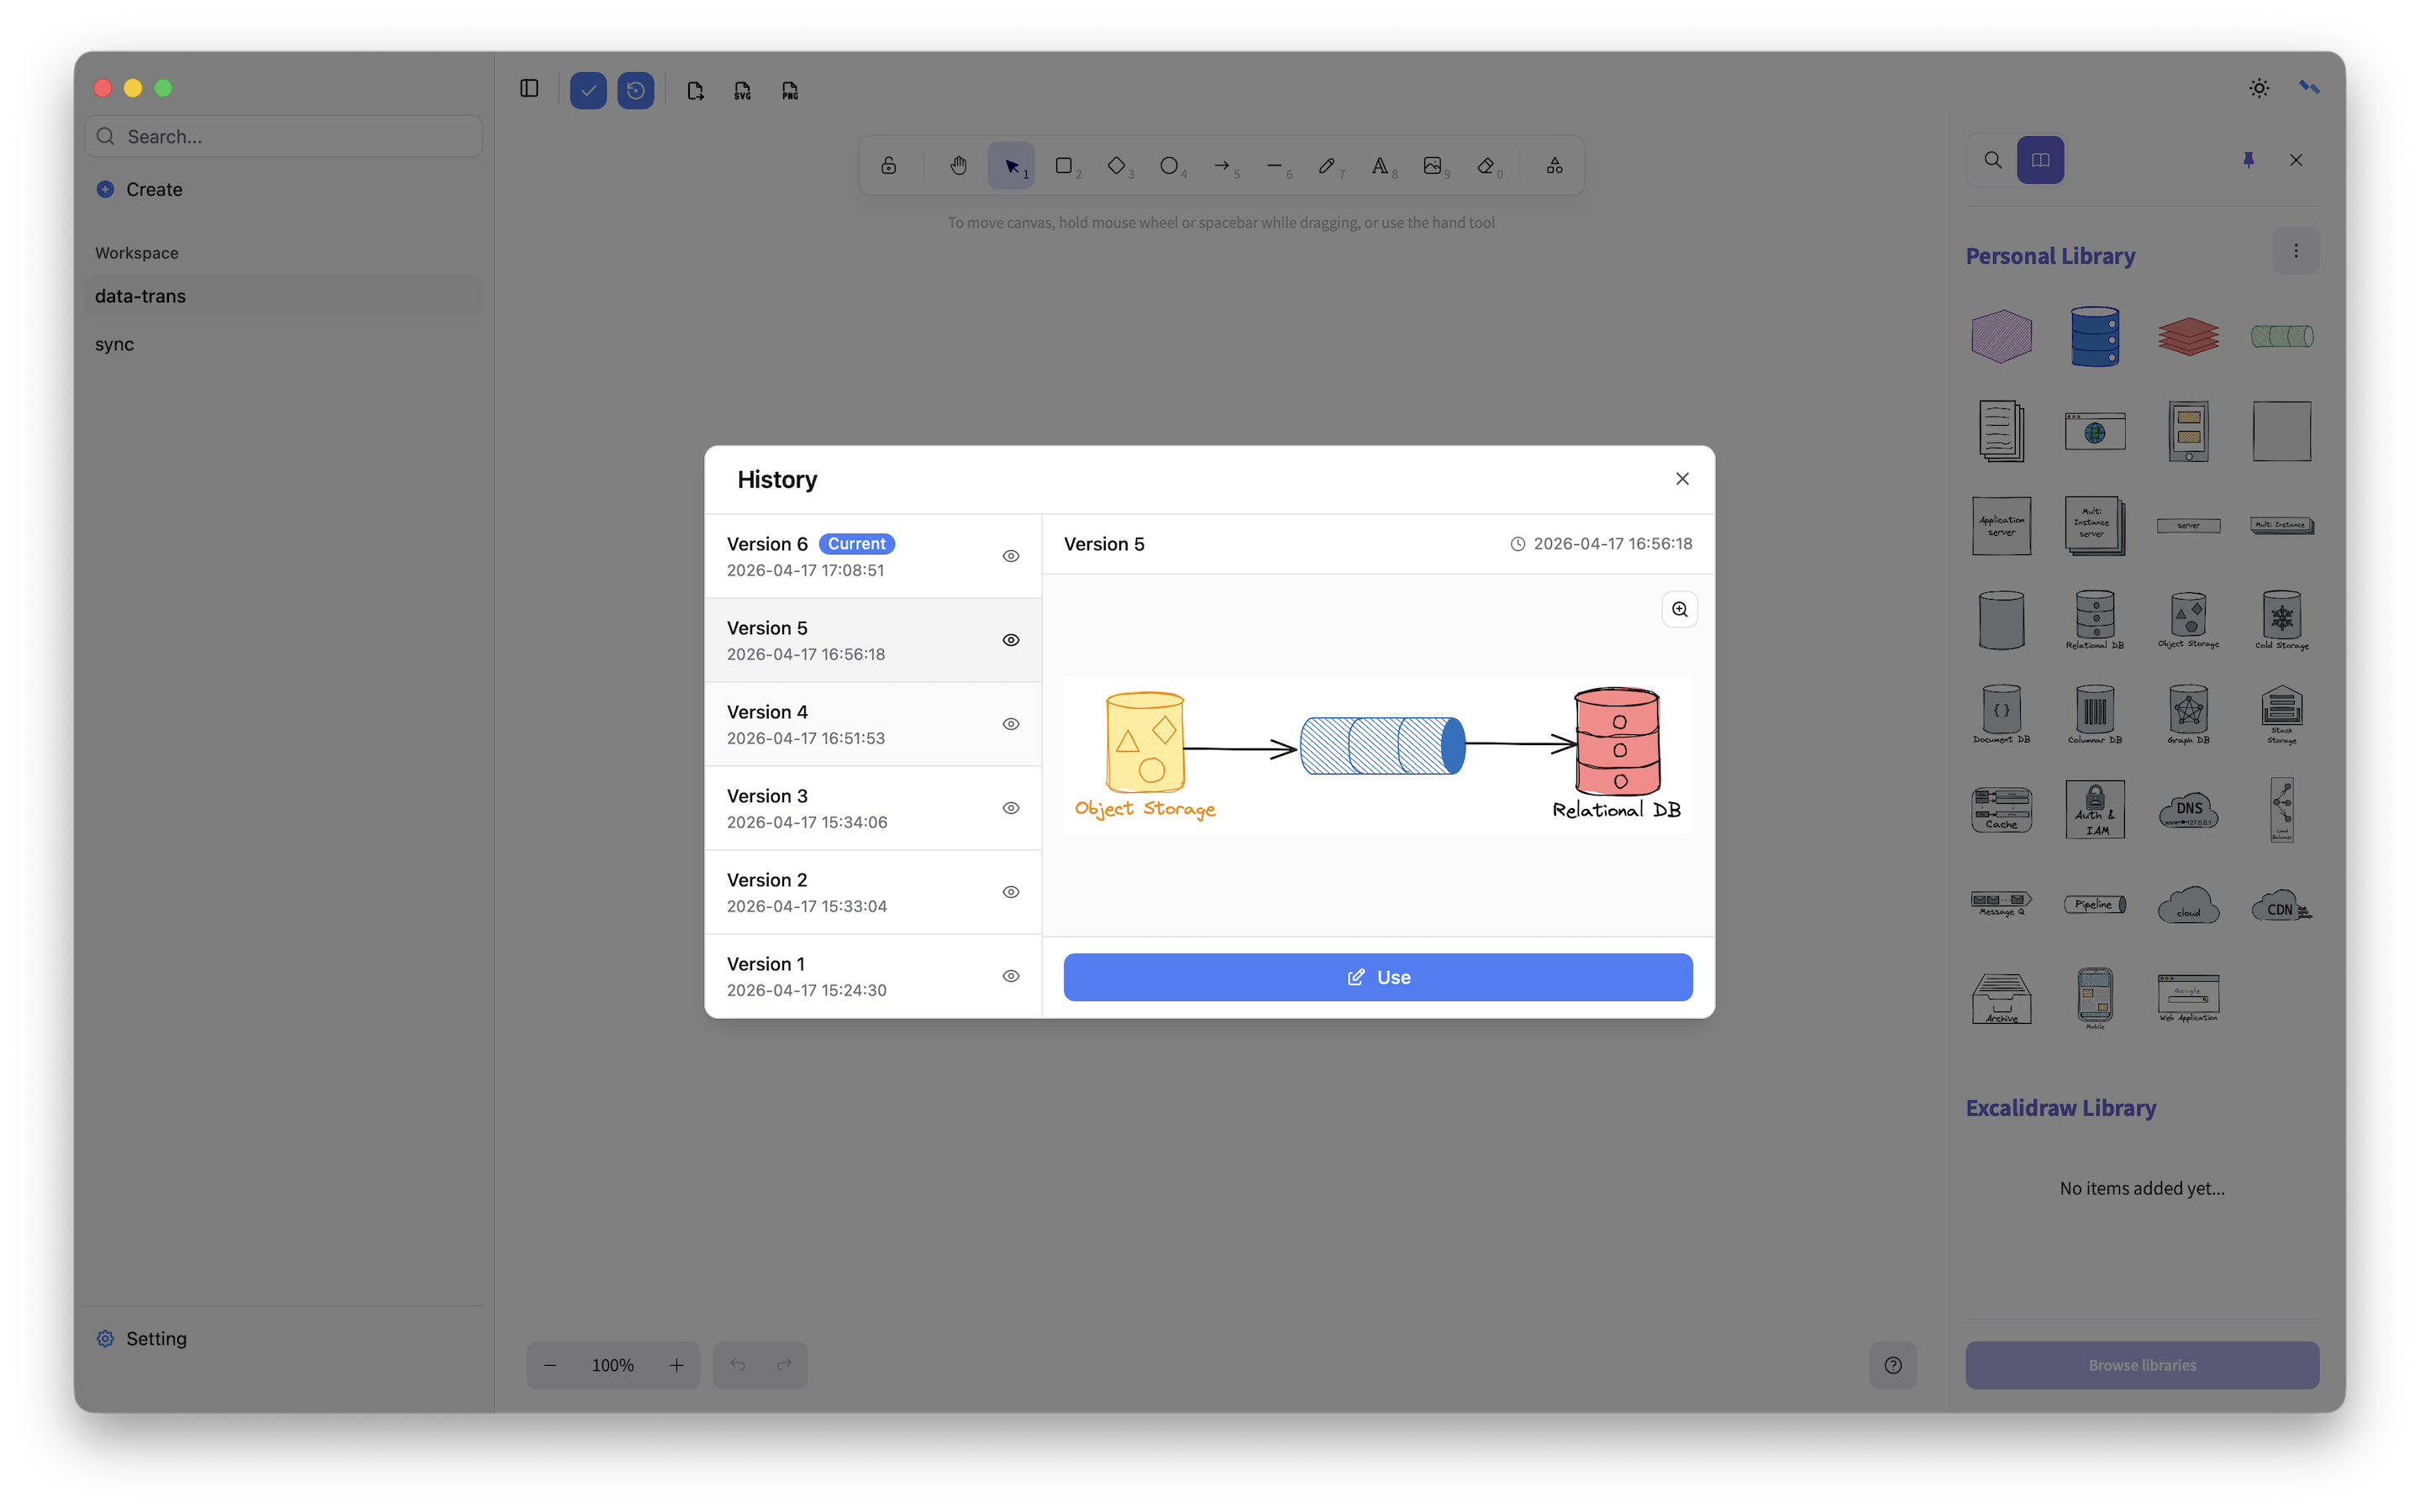Click the Browse libraries button
This screenshot has height=1512, width=2420.
pyautogui.click(x=2142, y=1365)
